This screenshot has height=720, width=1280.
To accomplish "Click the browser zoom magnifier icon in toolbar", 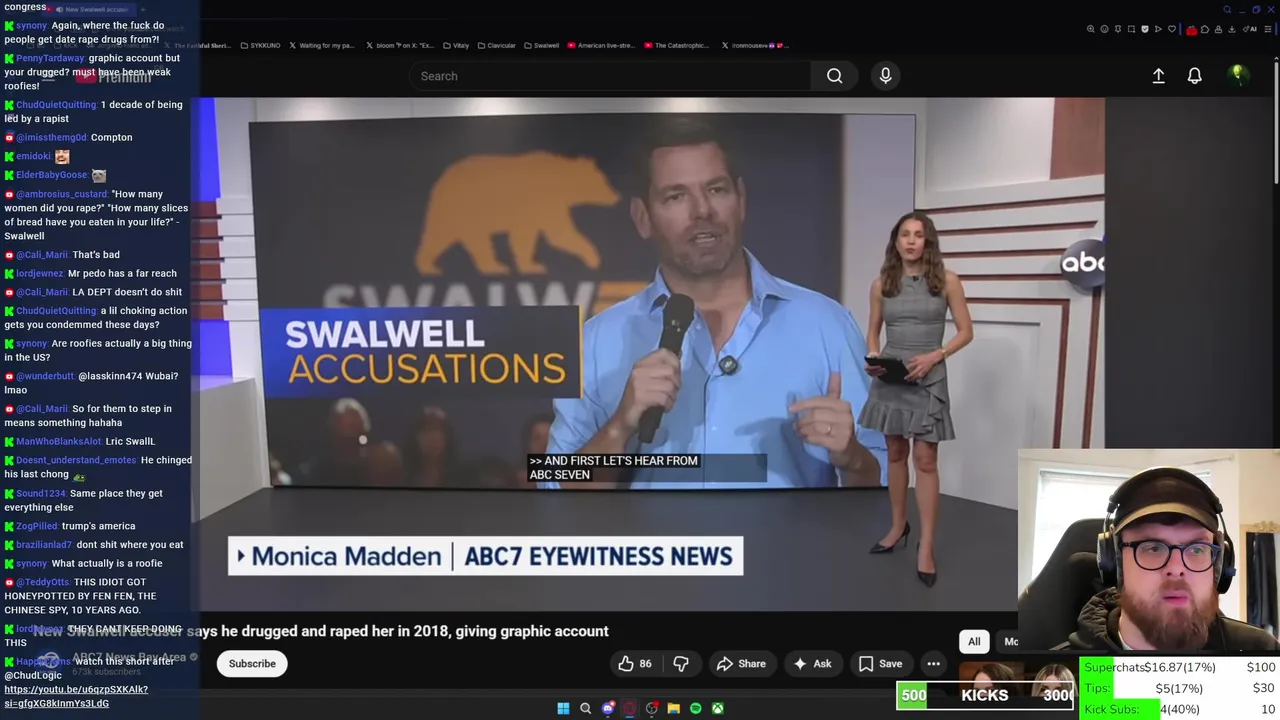I will pyautogui.click(x=1091, y=29).
